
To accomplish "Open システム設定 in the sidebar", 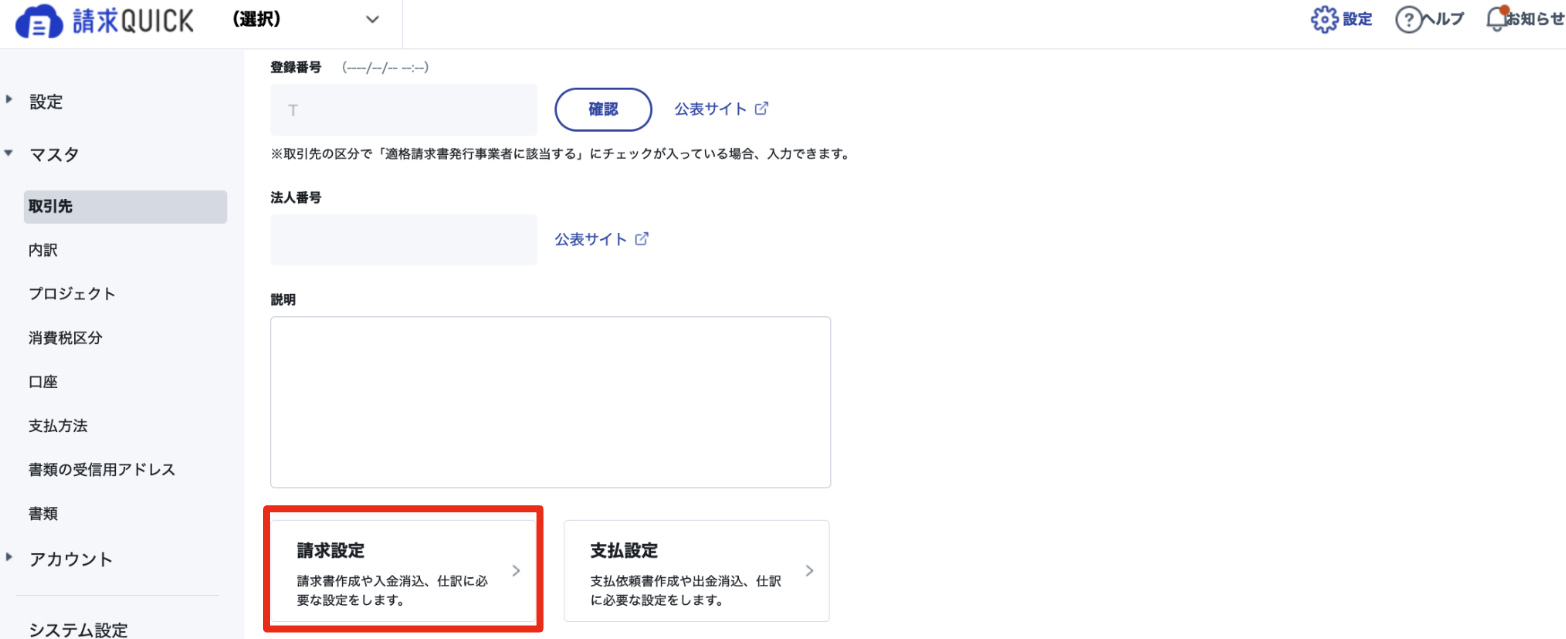I will (x=79, y=629).
